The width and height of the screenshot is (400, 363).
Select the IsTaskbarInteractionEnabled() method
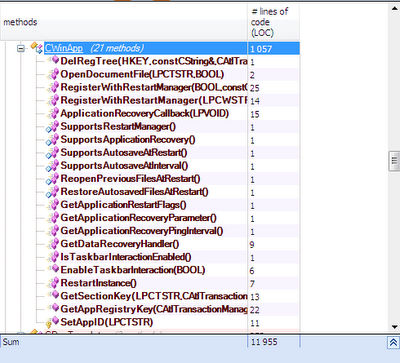tap(126, 257)
